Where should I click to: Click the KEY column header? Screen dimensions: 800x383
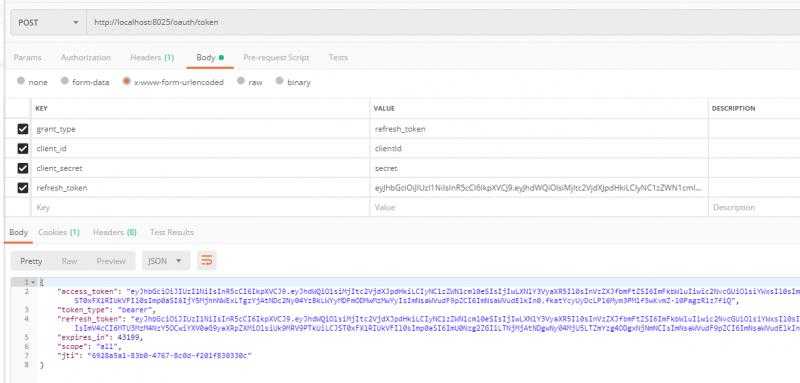coord(40,109)
